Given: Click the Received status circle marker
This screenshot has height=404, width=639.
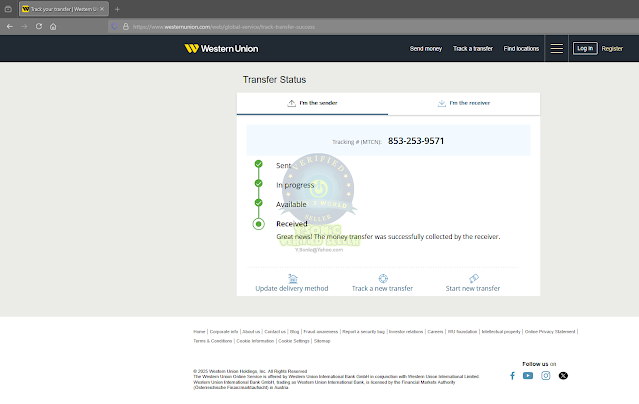Looking at the screenshot, I should pyautogui.click(x=258, y=224).
